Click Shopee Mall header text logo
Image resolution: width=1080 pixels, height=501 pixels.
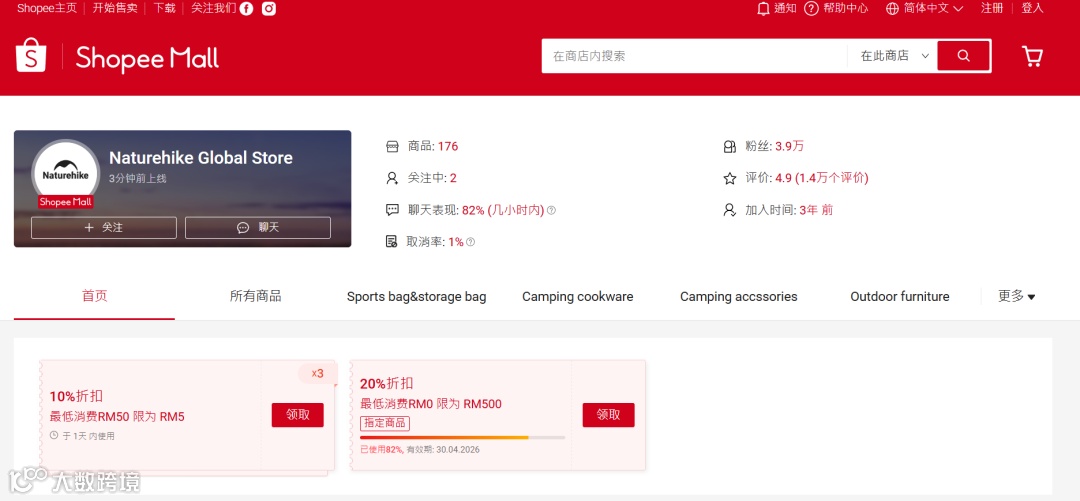click(147, 58)
